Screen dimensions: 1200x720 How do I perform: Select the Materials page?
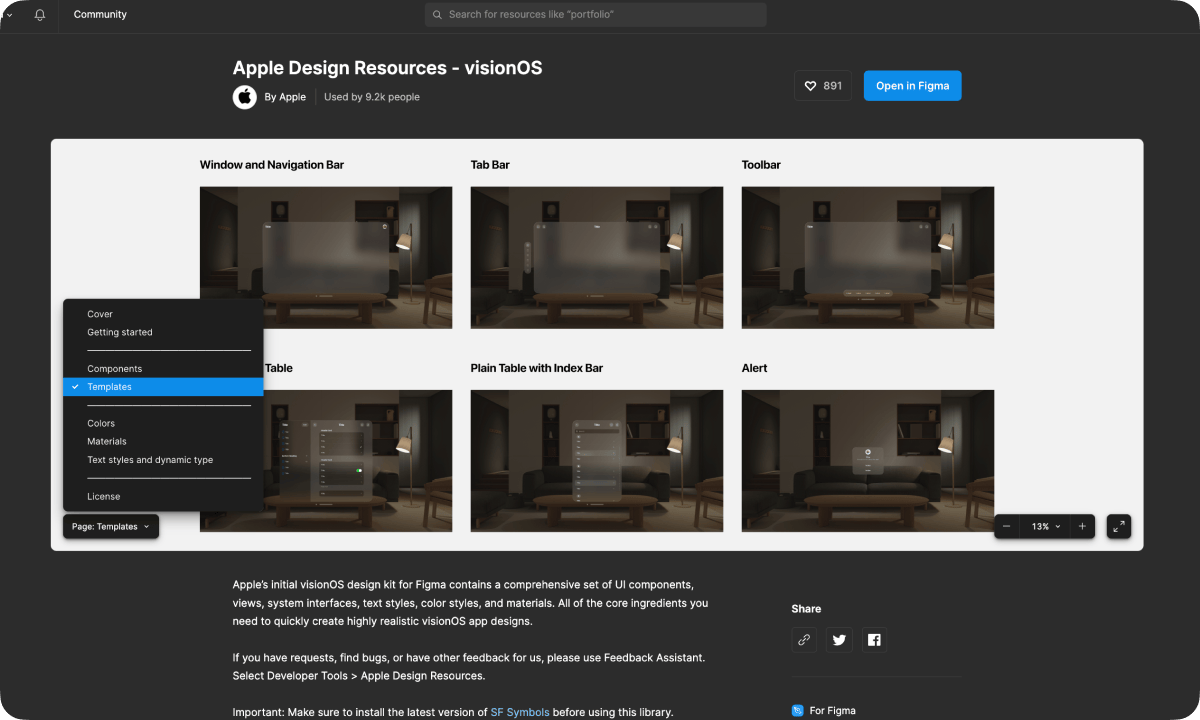click(163, 441)
